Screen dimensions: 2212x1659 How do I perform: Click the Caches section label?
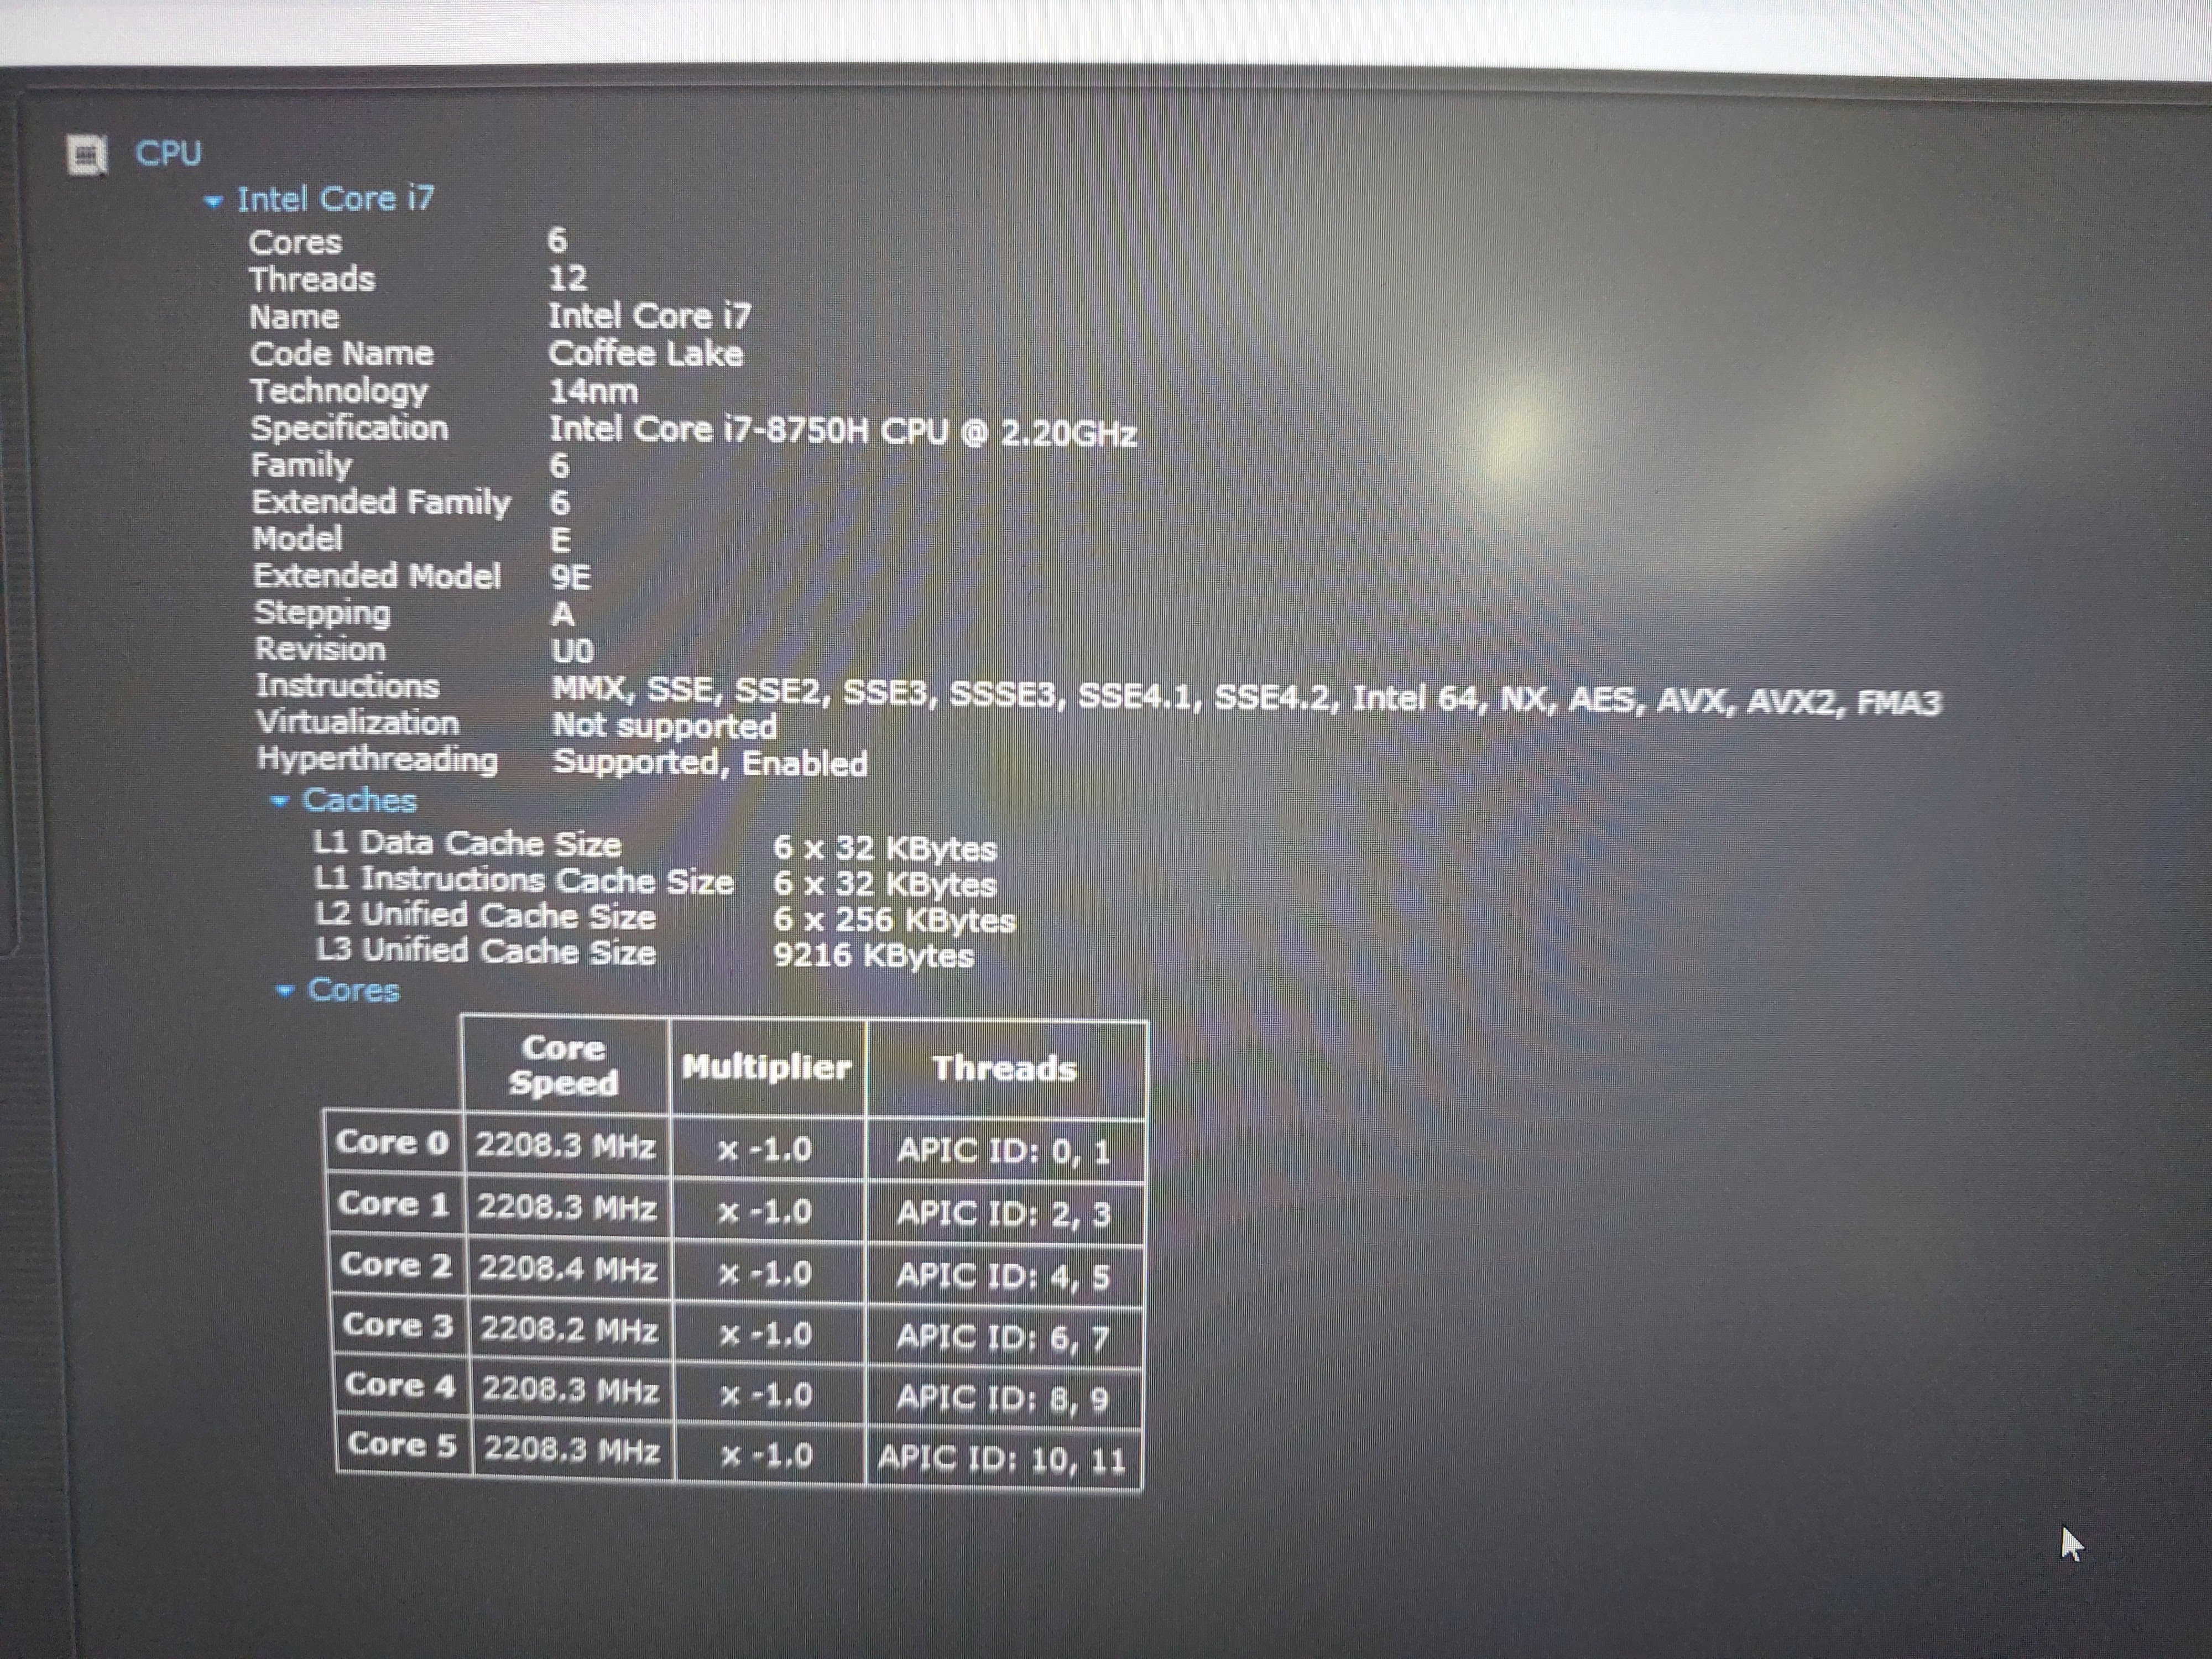click(x=359, y=800)
